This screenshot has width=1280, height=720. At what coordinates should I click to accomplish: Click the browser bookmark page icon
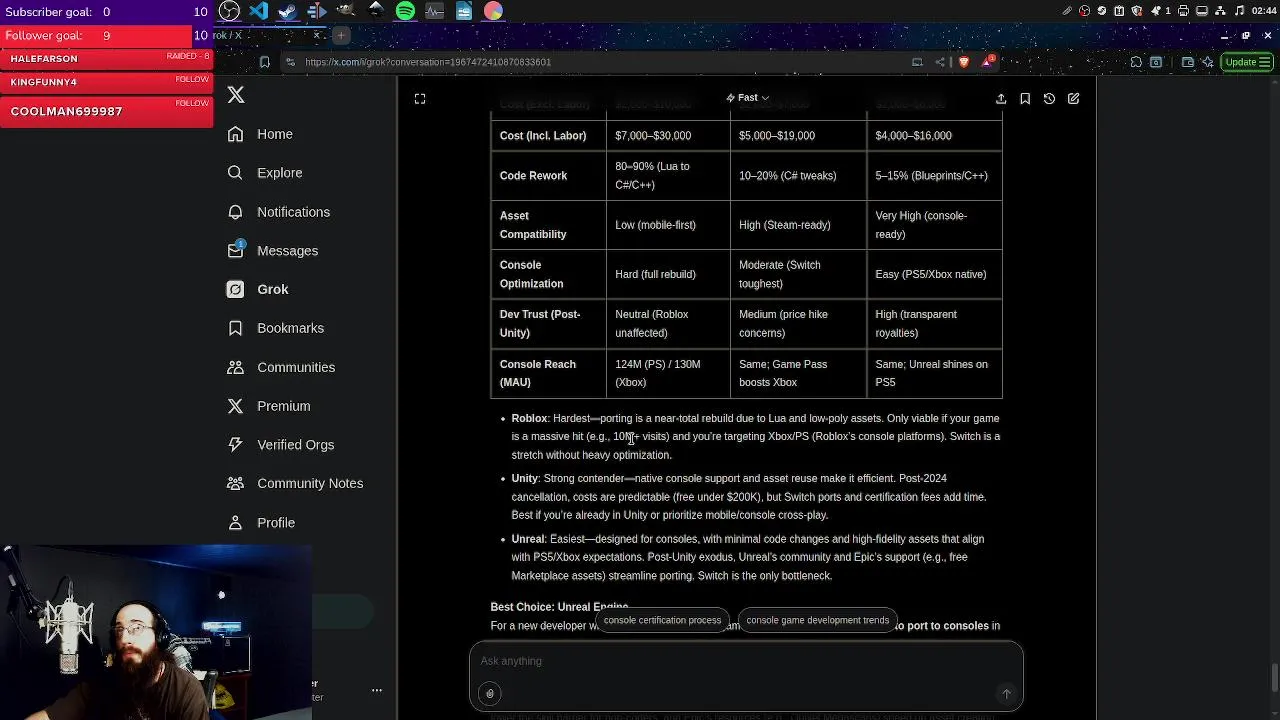pyautogui.click(x=265, y=62)
